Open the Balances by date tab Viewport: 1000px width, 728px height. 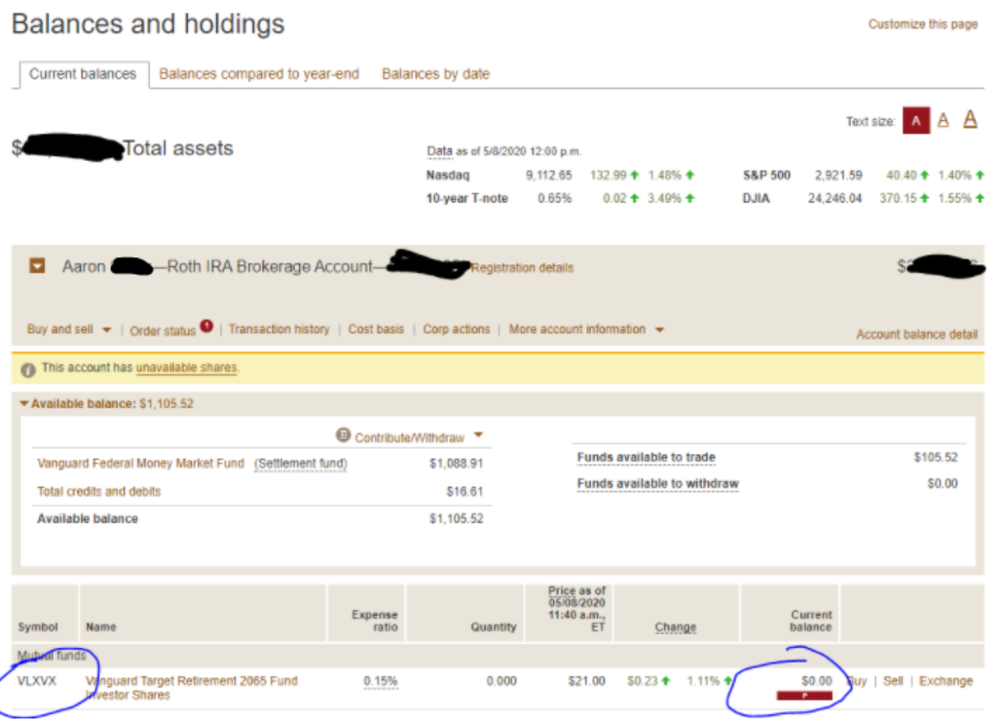click(436, 74)
